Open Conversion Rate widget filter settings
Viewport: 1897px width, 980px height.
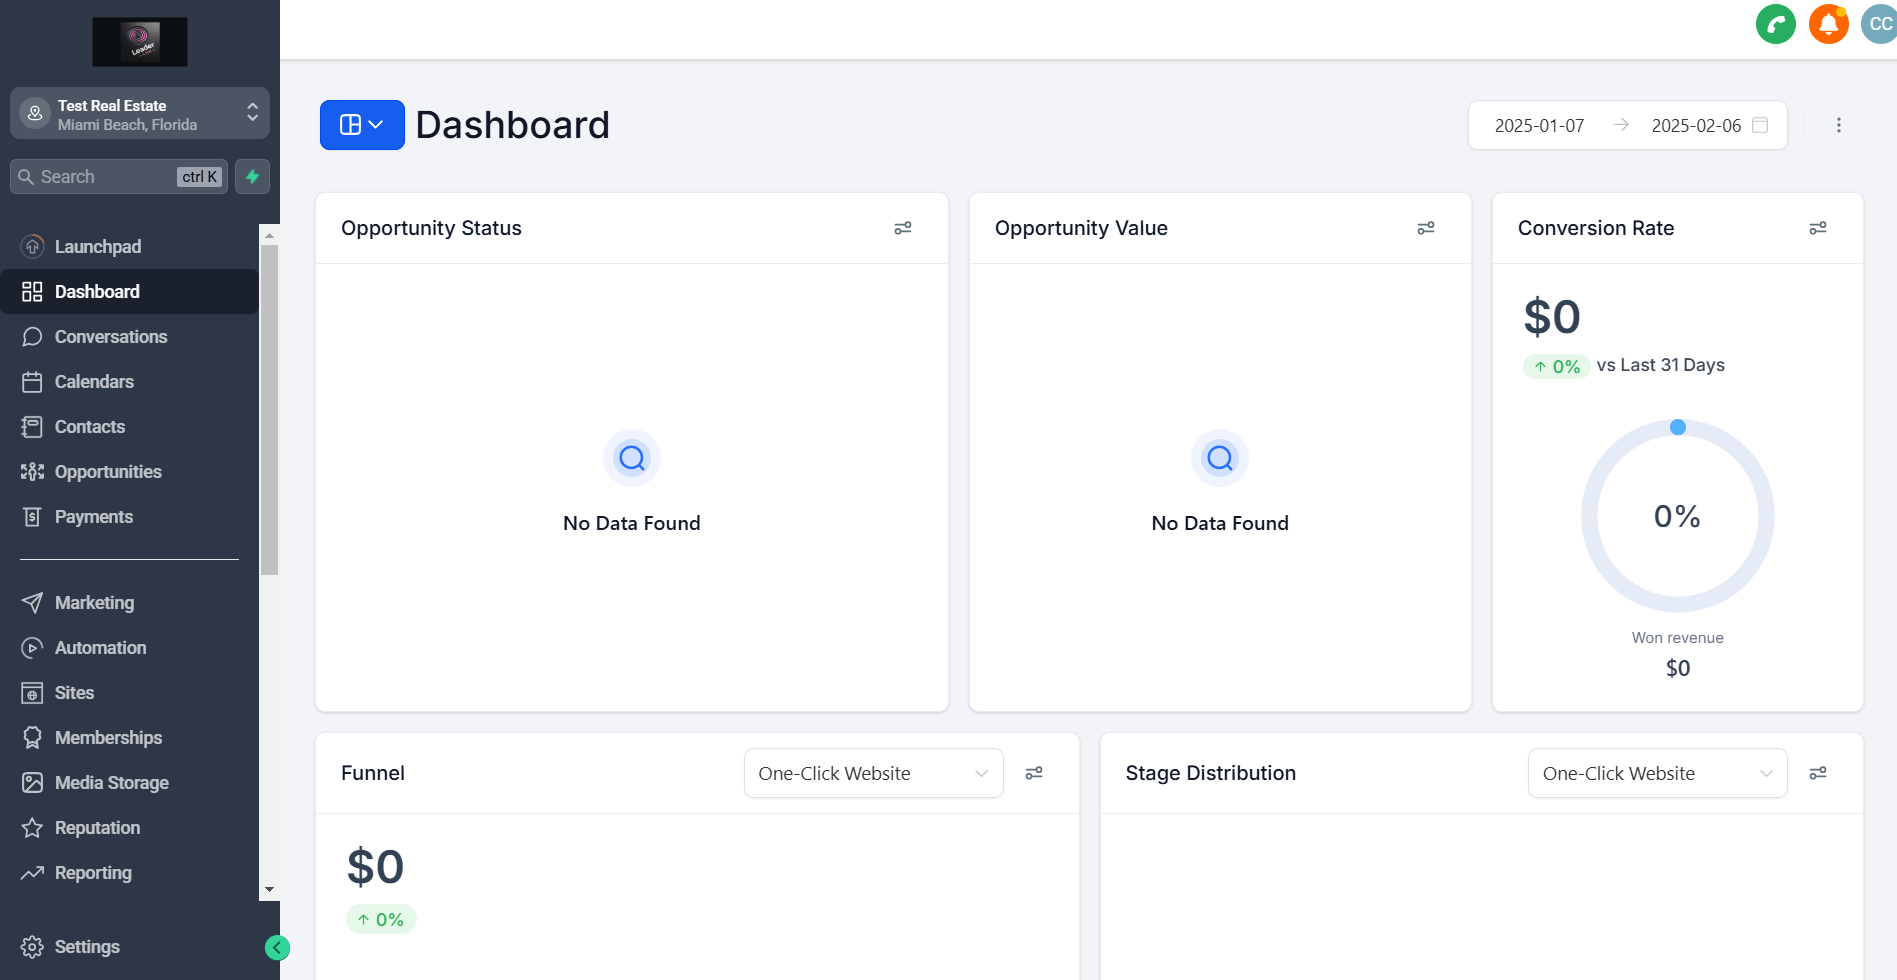(x=1817, y=228)
